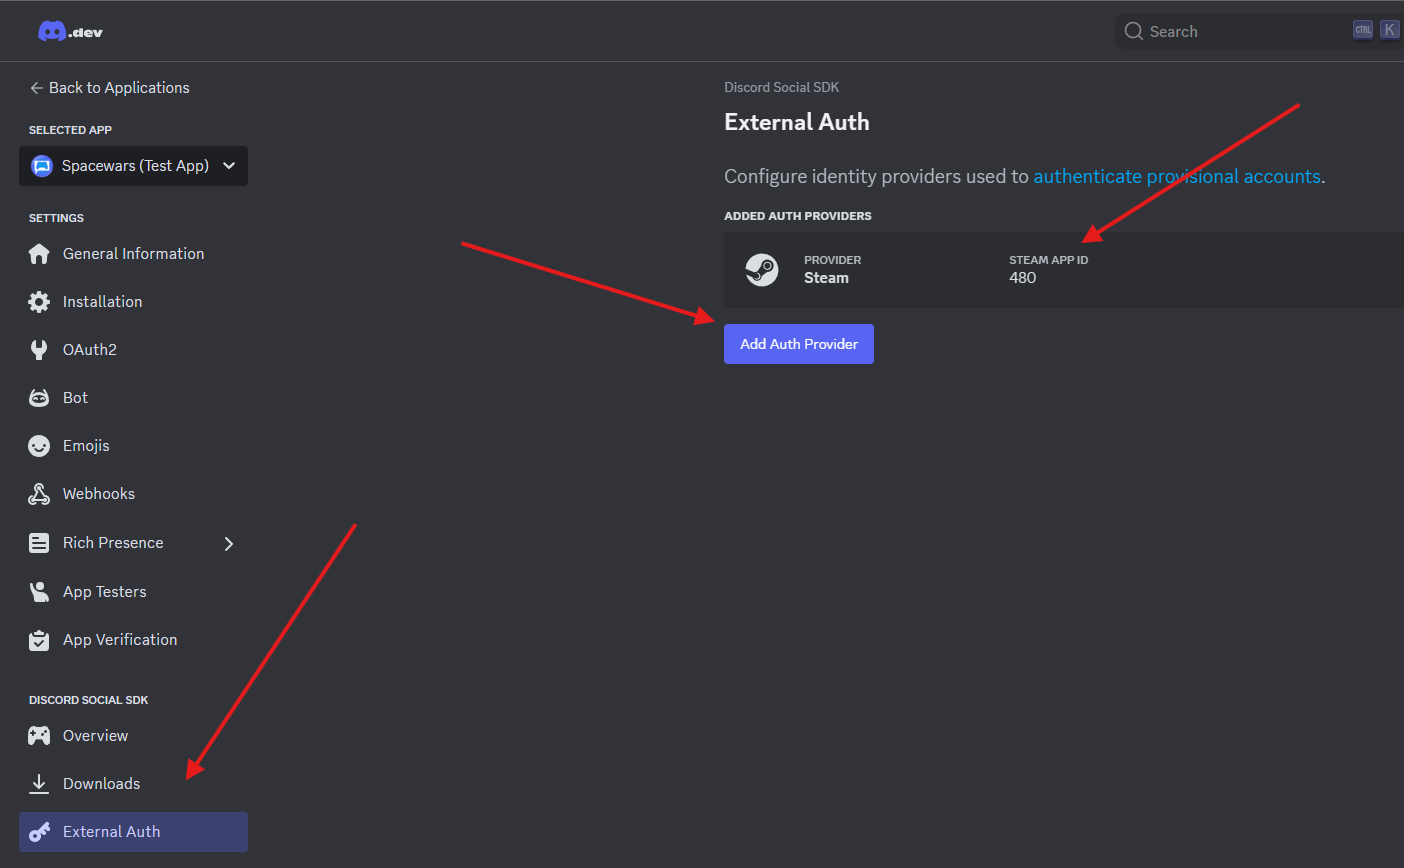Click the Overview game controller icon
1404x868 pixels.
[x=39, y=736]
